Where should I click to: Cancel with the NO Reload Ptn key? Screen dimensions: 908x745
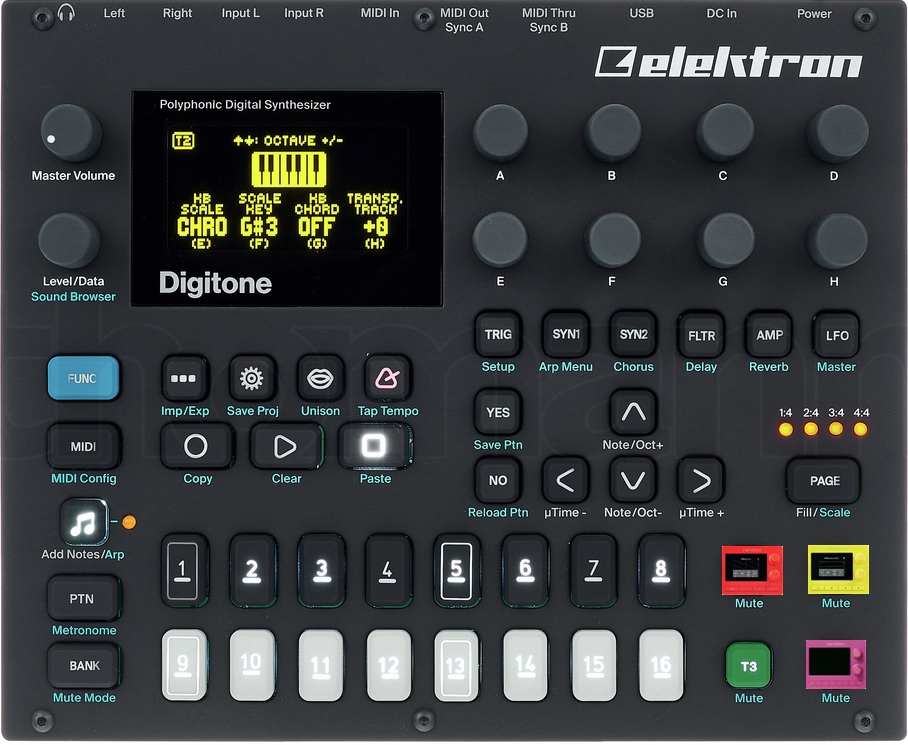(498, 480)
